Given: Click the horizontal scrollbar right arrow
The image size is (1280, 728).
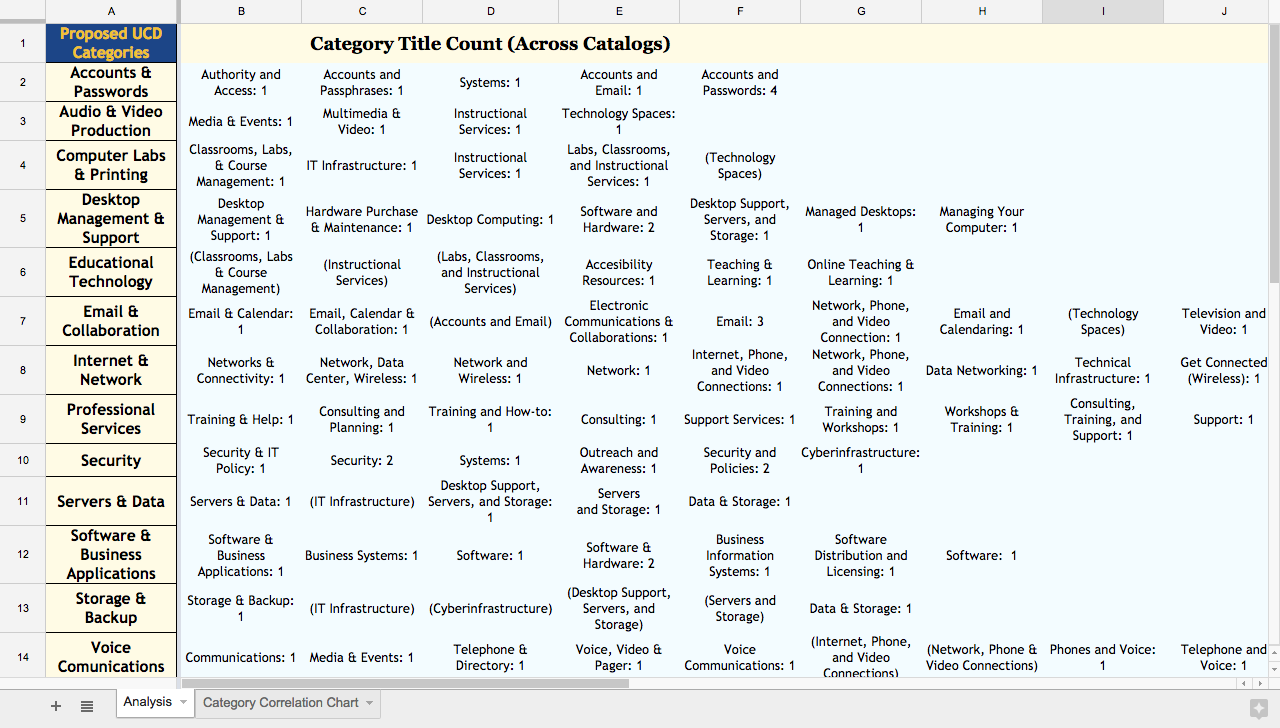Looking at the screenshot, I should pyautogui.click(x=1259, y=683).
